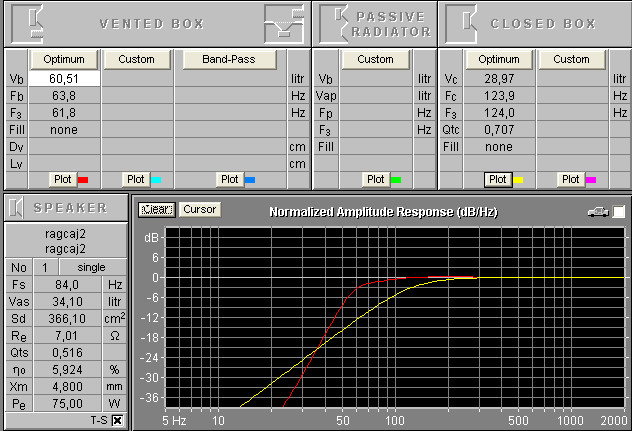This screenshot has height=431, width=632.
Task: Click the Vb value field 60,51
Action: (64, 79)
